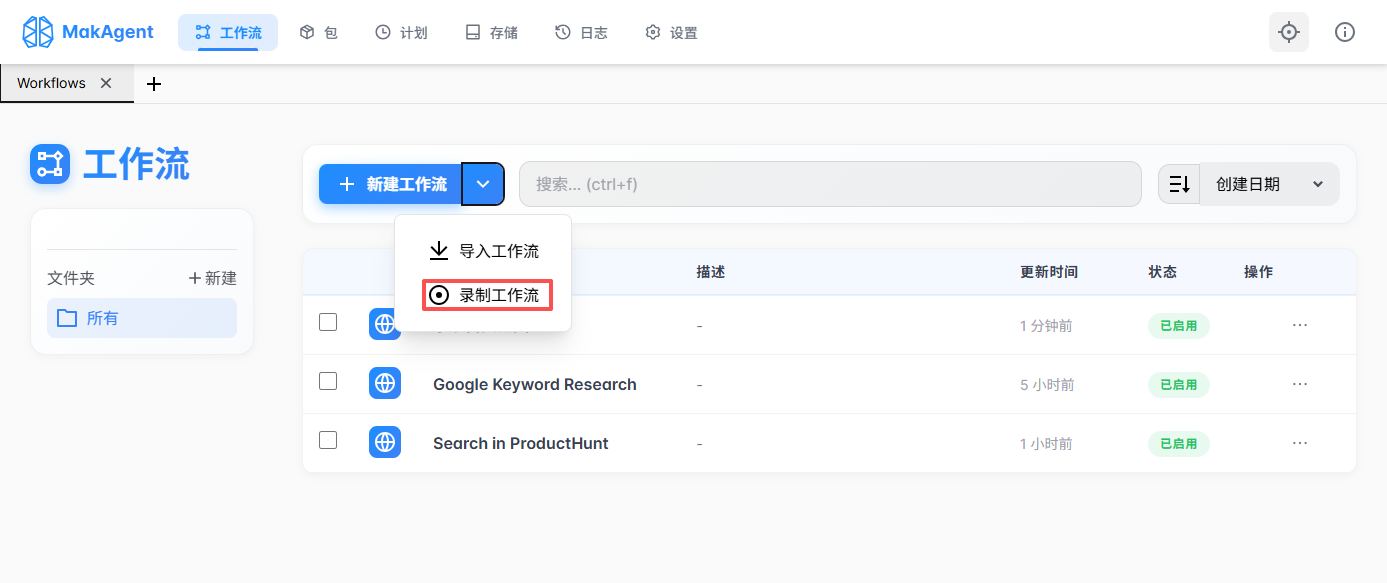The image size is (1387, 583).
Task: Check the checkbox for Search in ProductHunt
Action: [x=328, y=441]
